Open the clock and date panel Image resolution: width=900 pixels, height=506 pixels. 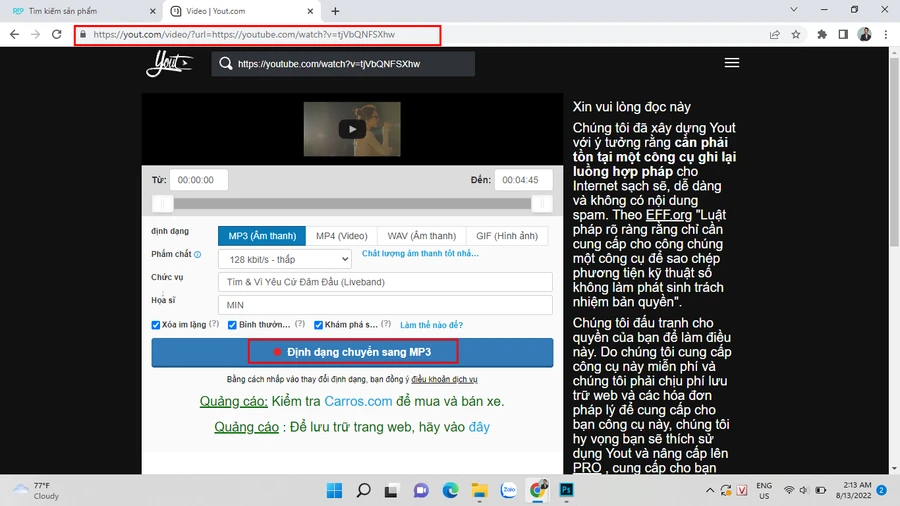point(853,491)
